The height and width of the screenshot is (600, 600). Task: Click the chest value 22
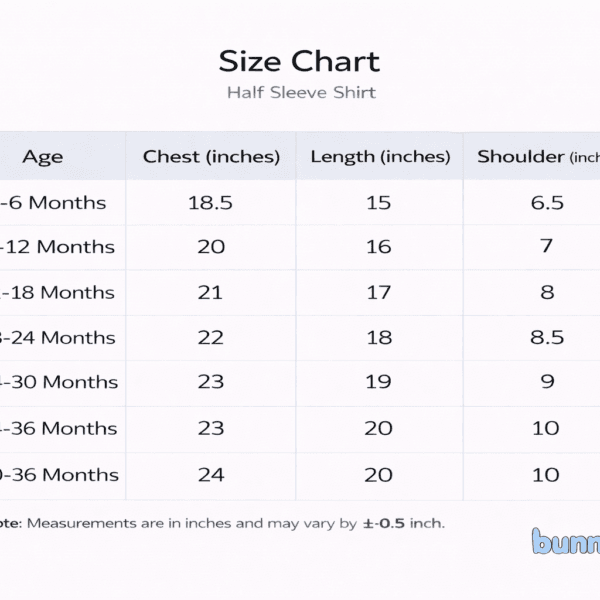tap(211, 338)
